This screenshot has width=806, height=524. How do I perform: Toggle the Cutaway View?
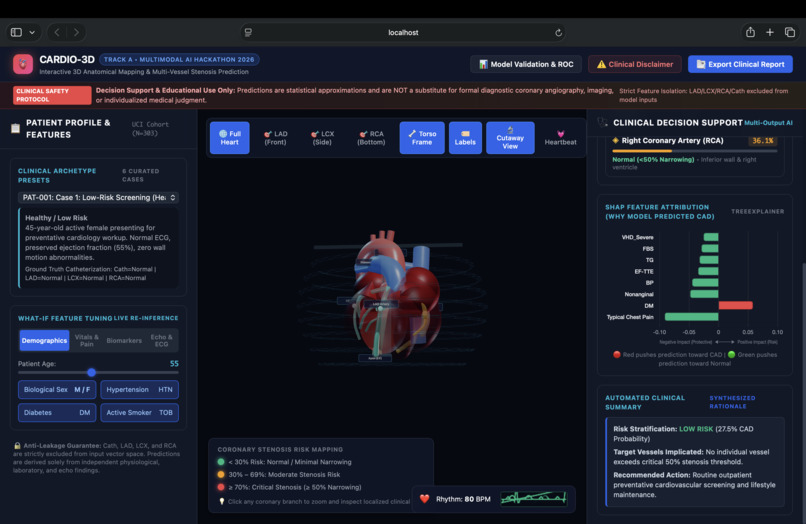pyautogui.click(x=510, y=138)
